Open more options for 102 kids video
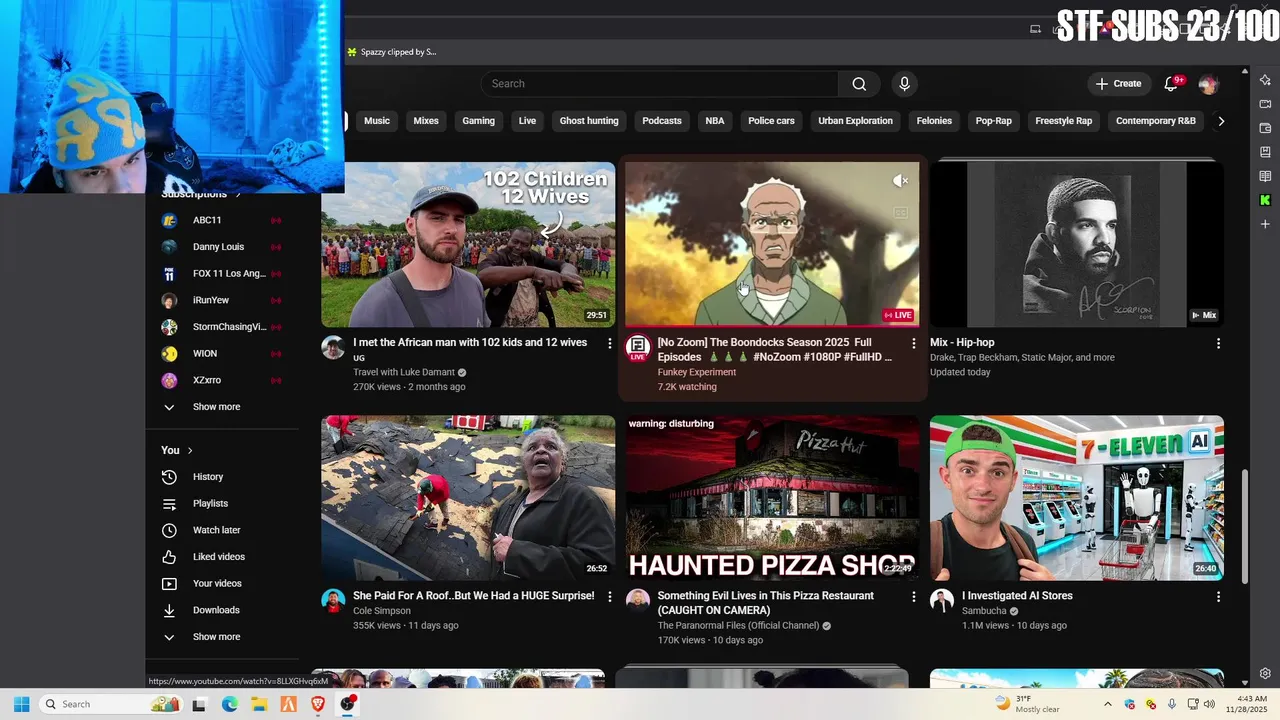The image size is (1280, 720). [609, 343]
